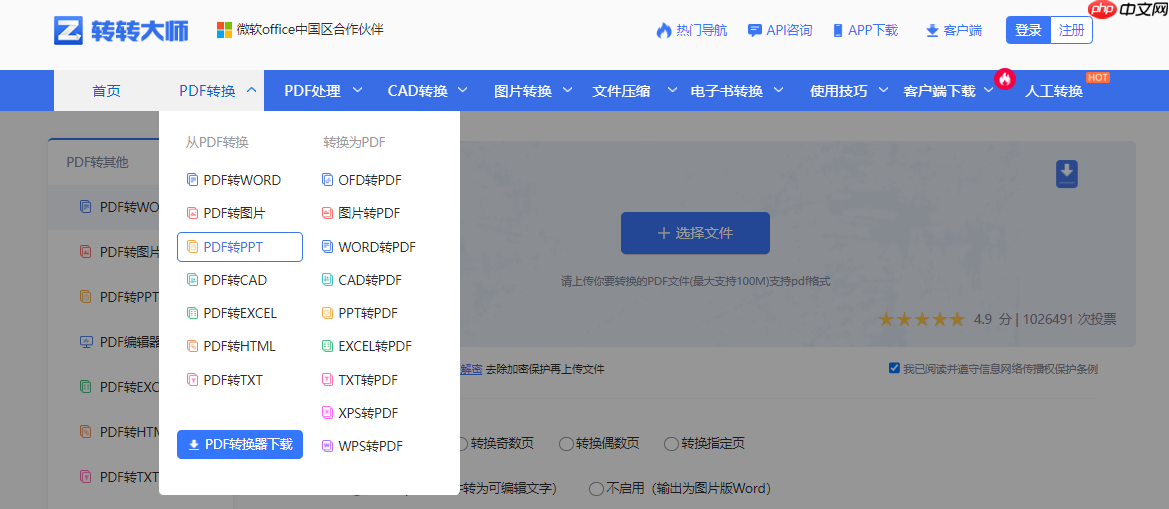Open the 图片转换 navigation label
Viewport: 1169px width, 509px height.
point(523,91)
